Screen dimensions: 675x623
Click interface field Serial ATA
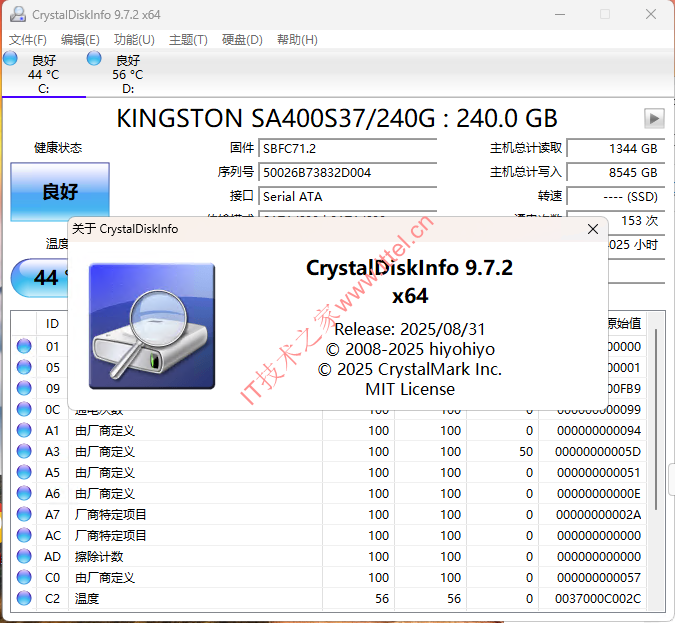point(347,197)
